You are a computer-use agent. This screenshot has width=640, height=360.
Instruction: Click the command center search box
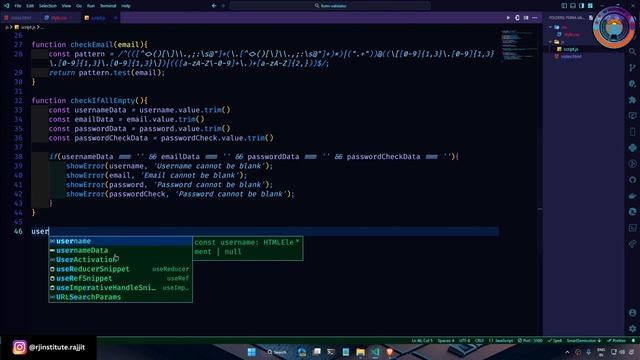[x=330, y=6]
